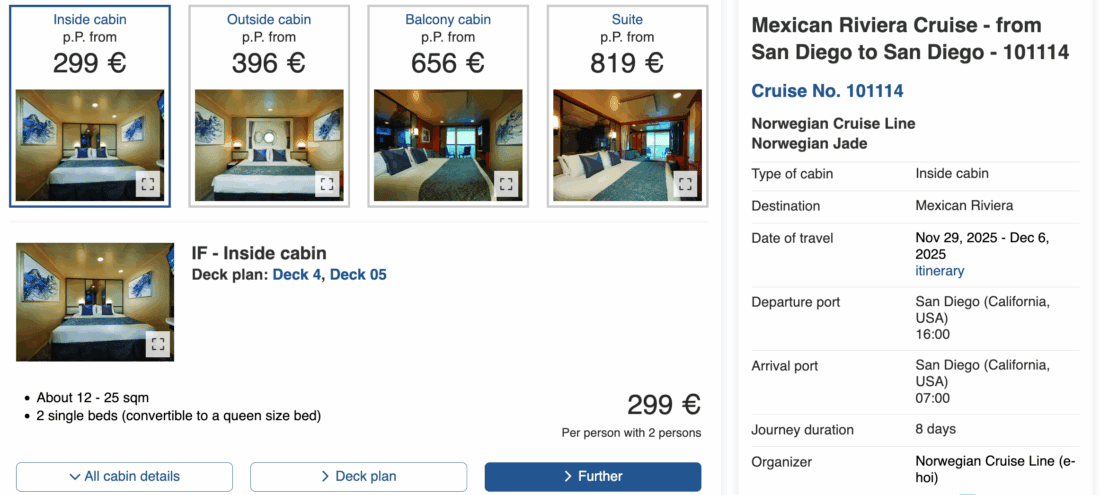Expand the Inside cabin photo fullscreen icon
The width and height of the screenshot is (1100, 495).
[147, 184]
